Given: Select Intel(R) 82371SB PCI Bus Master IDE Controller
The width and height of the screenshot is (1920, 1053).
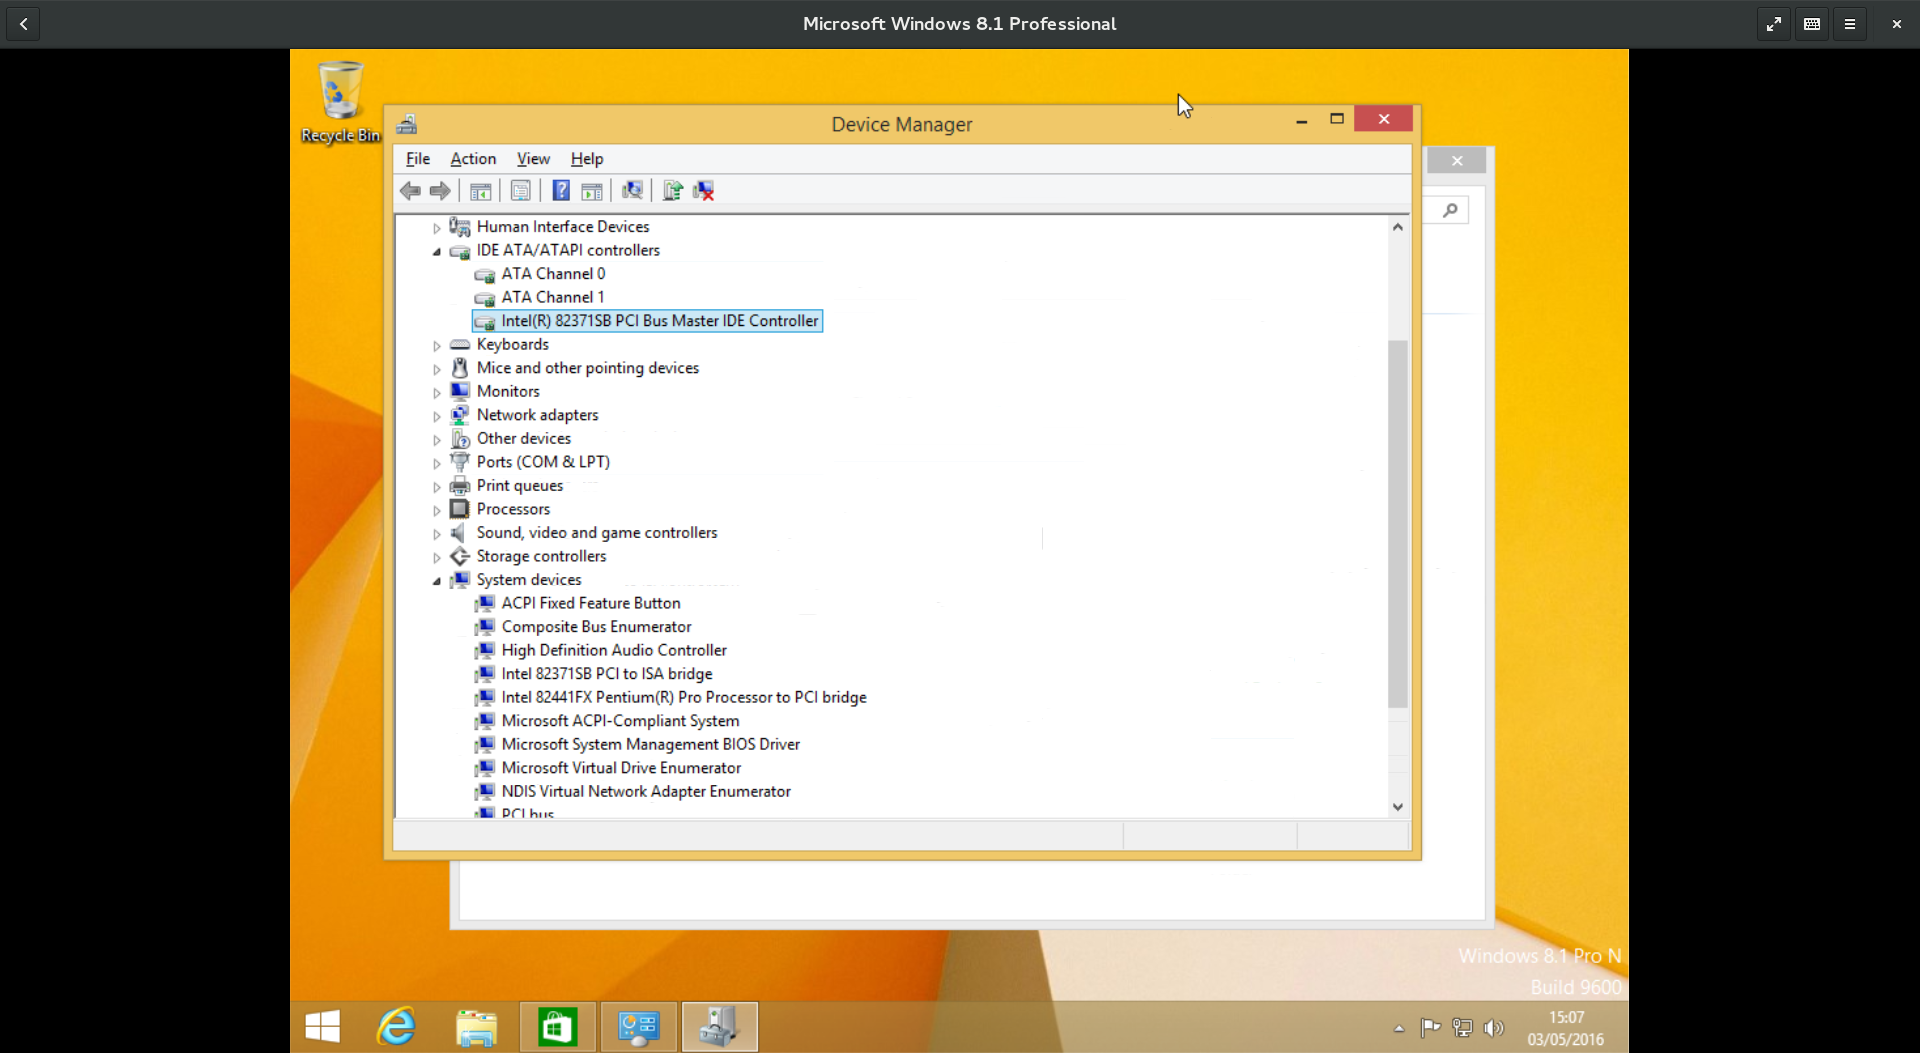Looking at the screenshot, I should click(x=659, y=321).
